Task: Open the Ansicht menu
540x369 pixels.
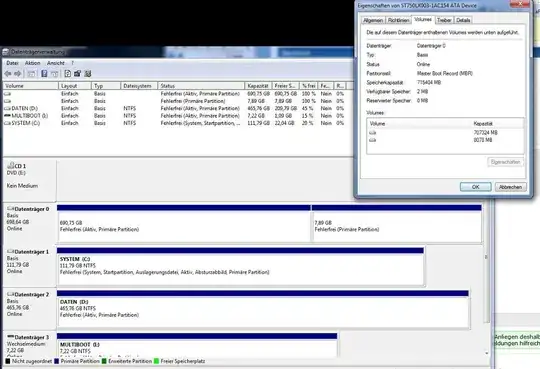Action: [x=56, y=63]
